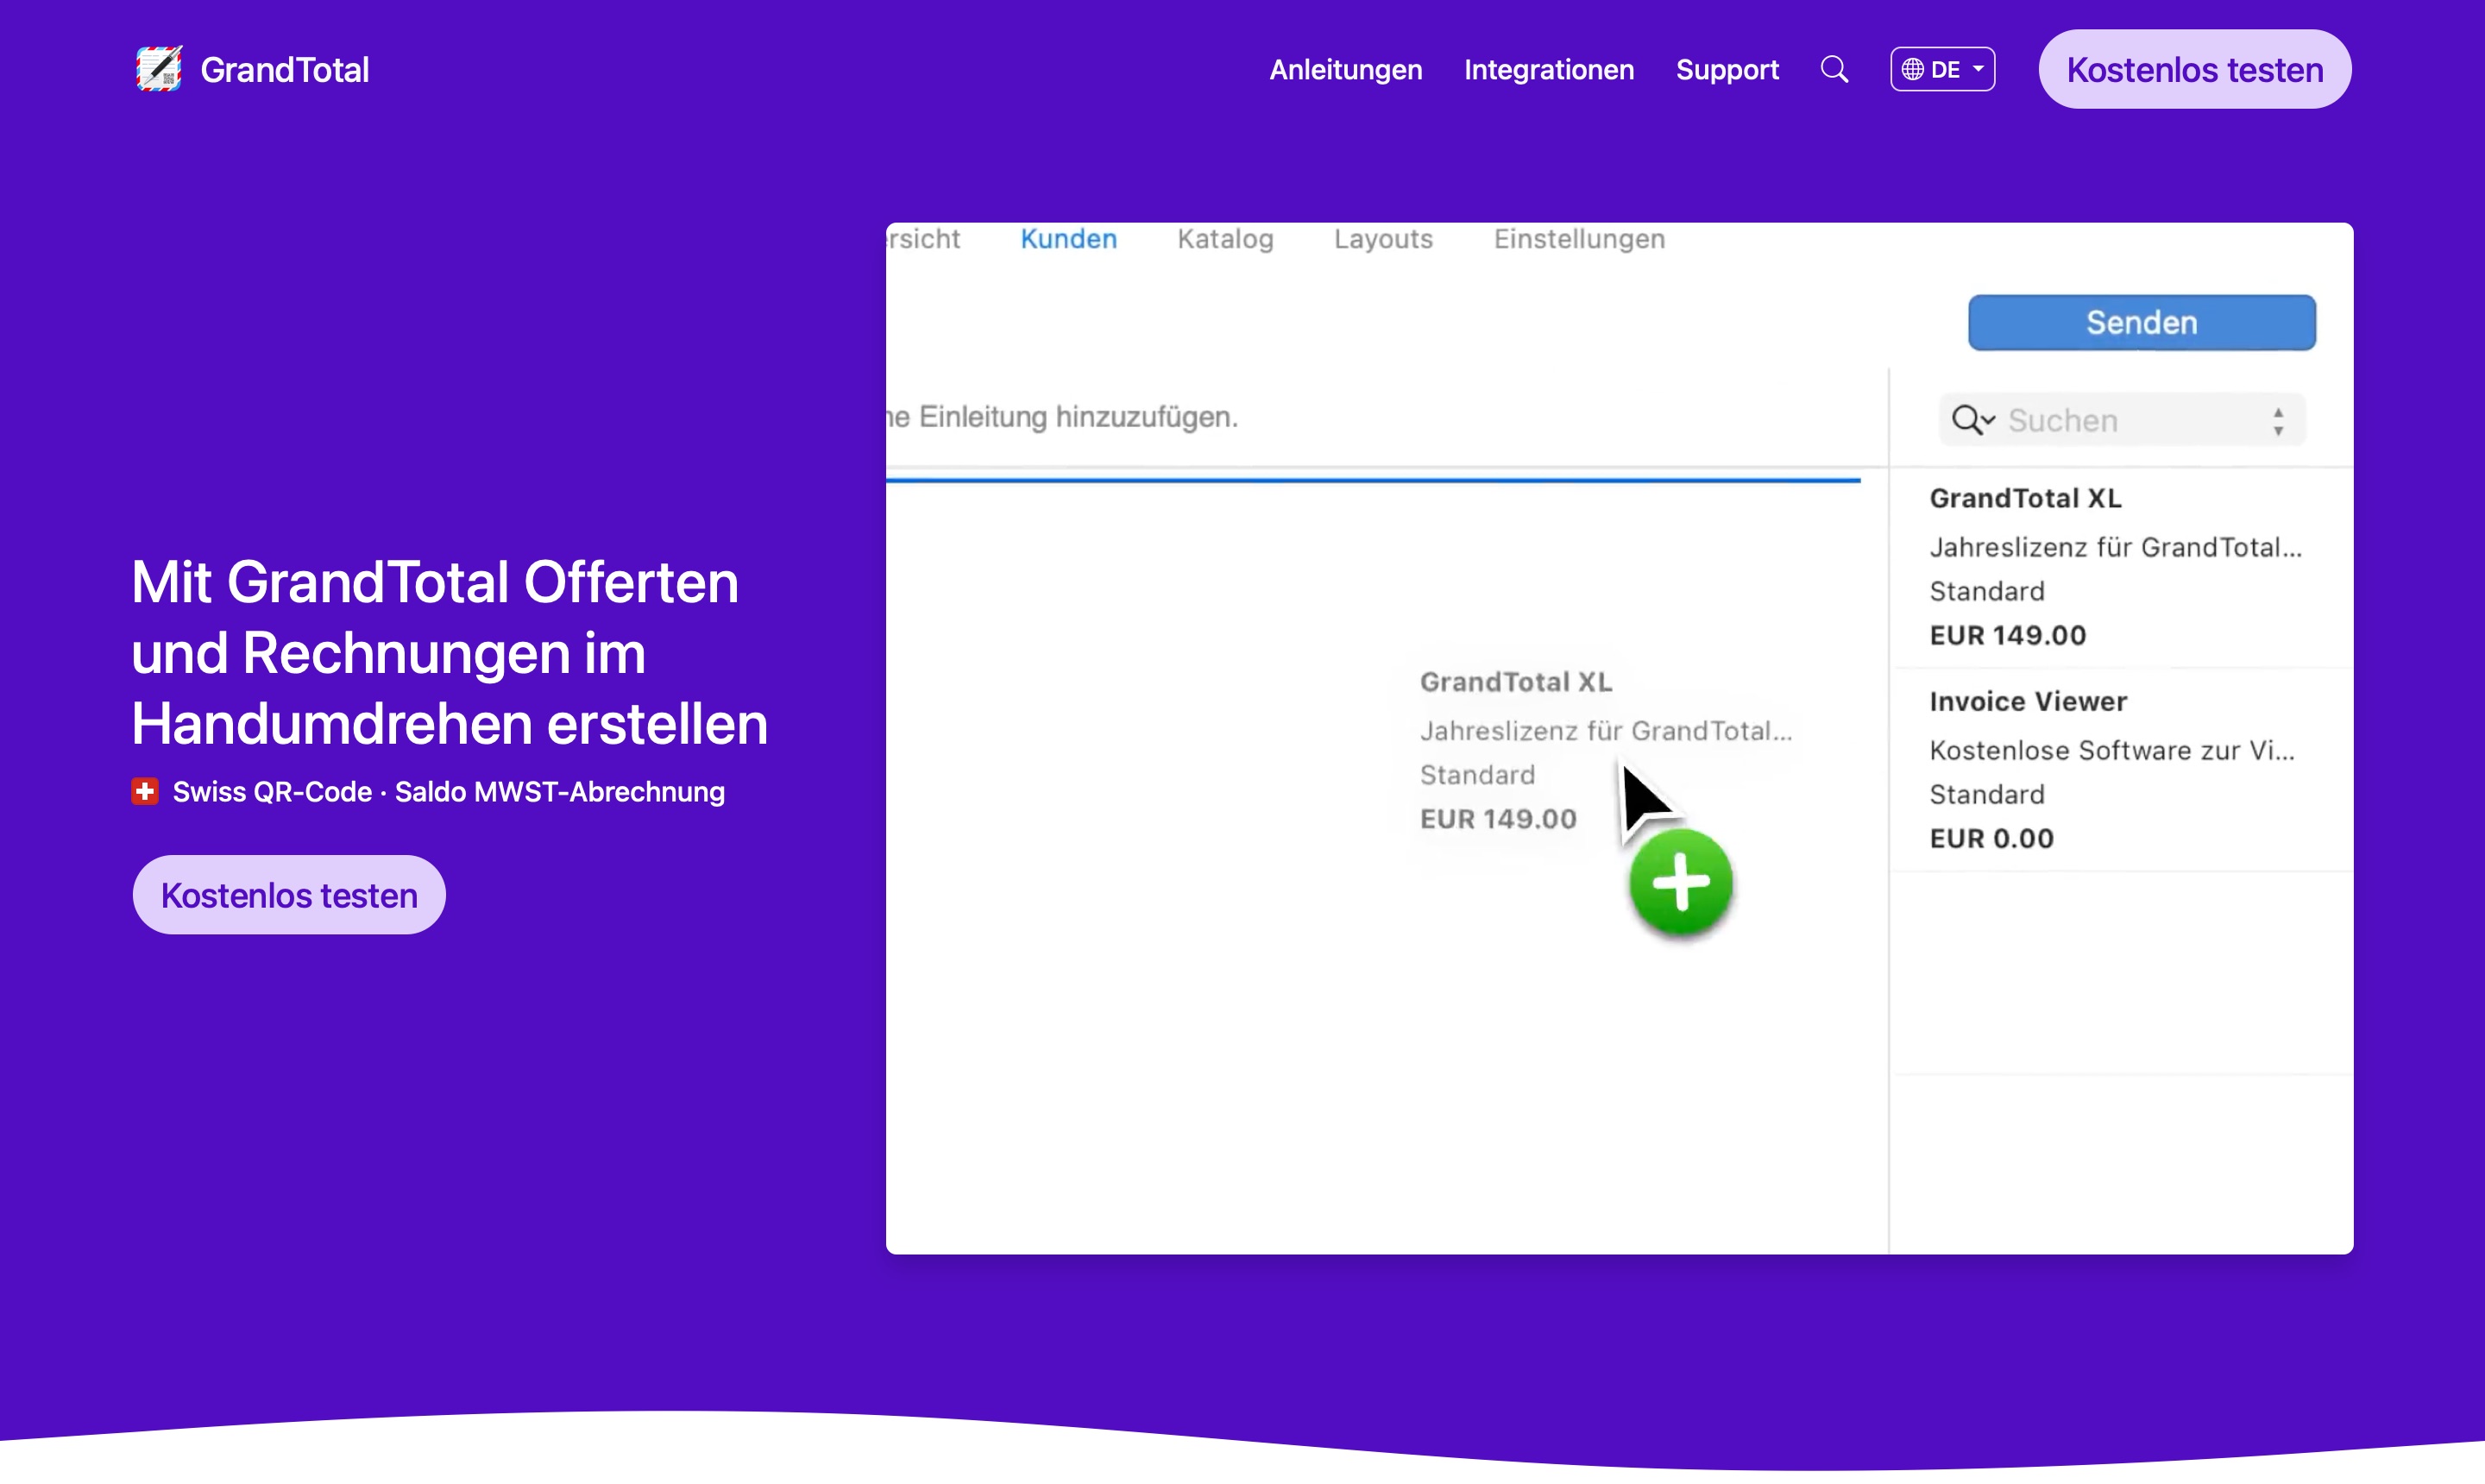Screen dimensions: 2485x1484
Task: Open the search options magnifier chevron
Action: (1973, 420)
